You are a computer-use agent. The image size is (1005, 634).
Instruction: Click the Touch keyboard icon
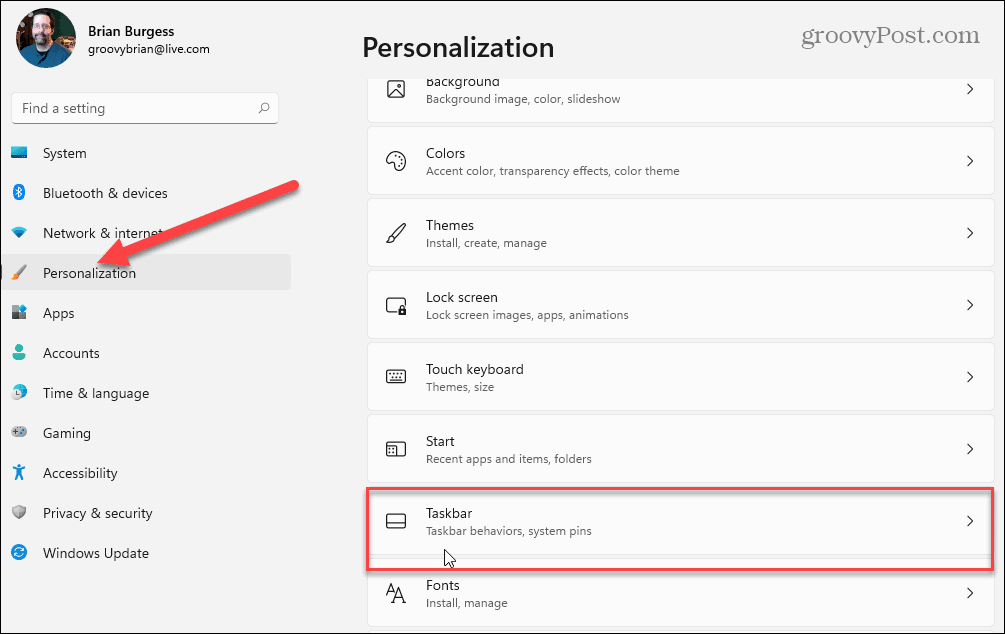396,377
